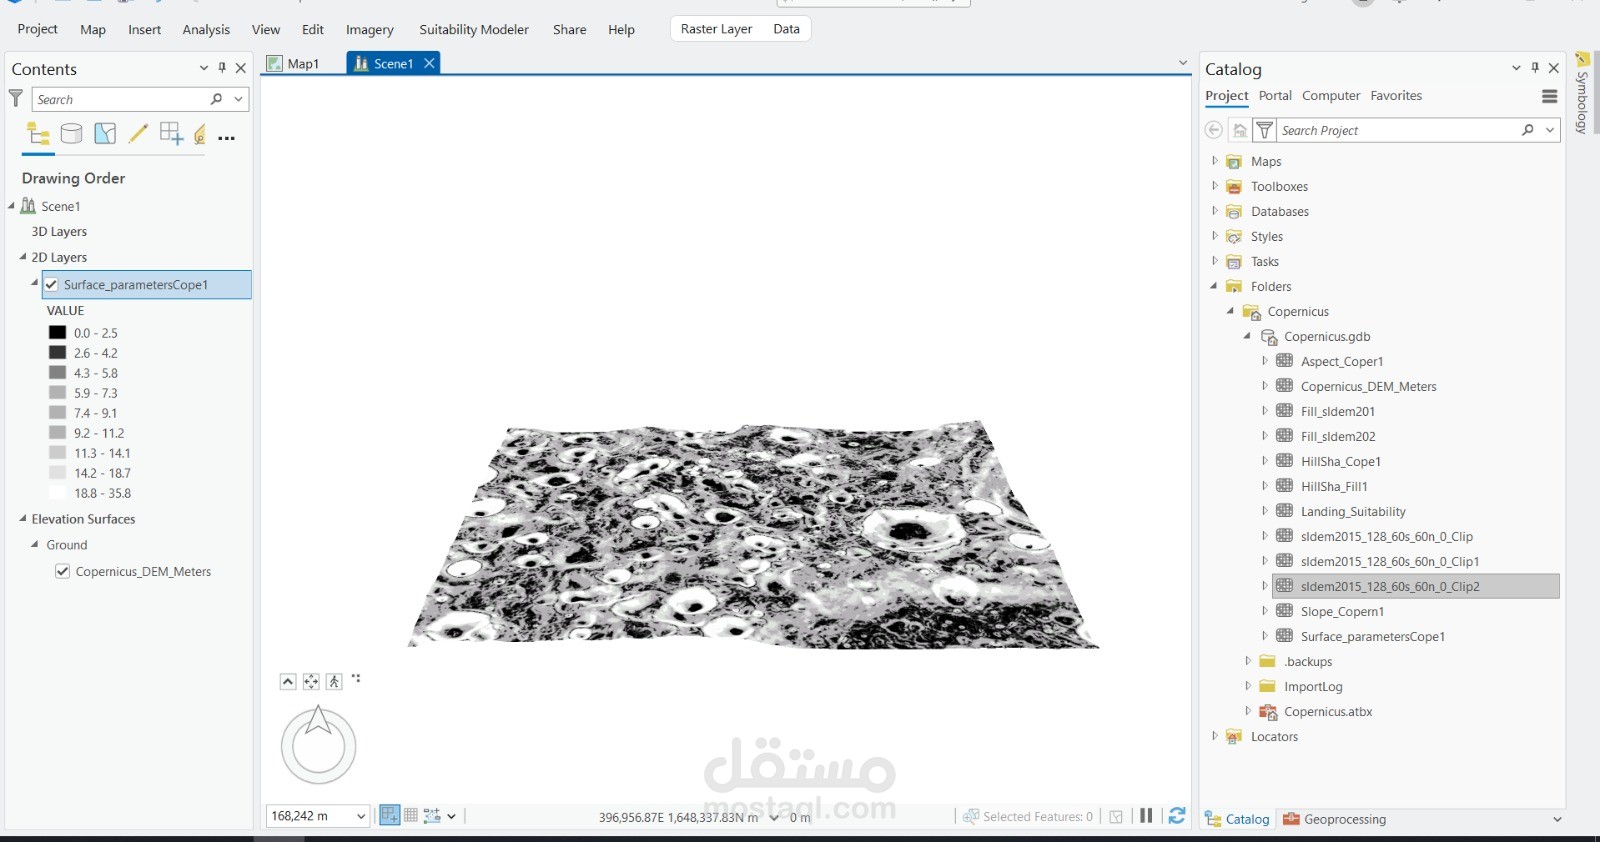This screenshot has height=842, width=1600.
Task: Select Slope_Copern1 raster in Catalog
Action: (1342, 611)
